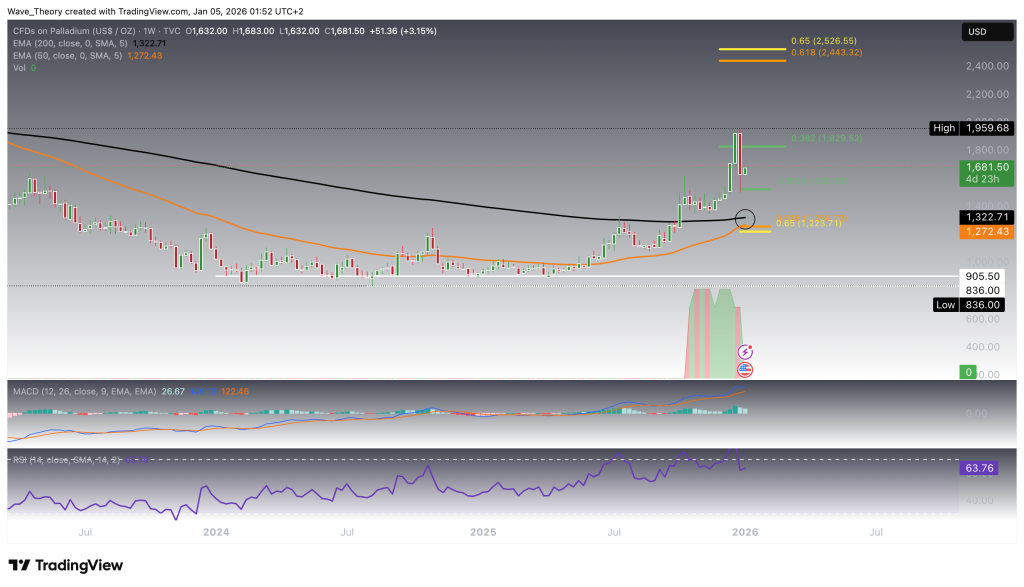Click the black circle marking the EMA crossover
Viewport: 1024px width, 587px height.
coord(745,218)
